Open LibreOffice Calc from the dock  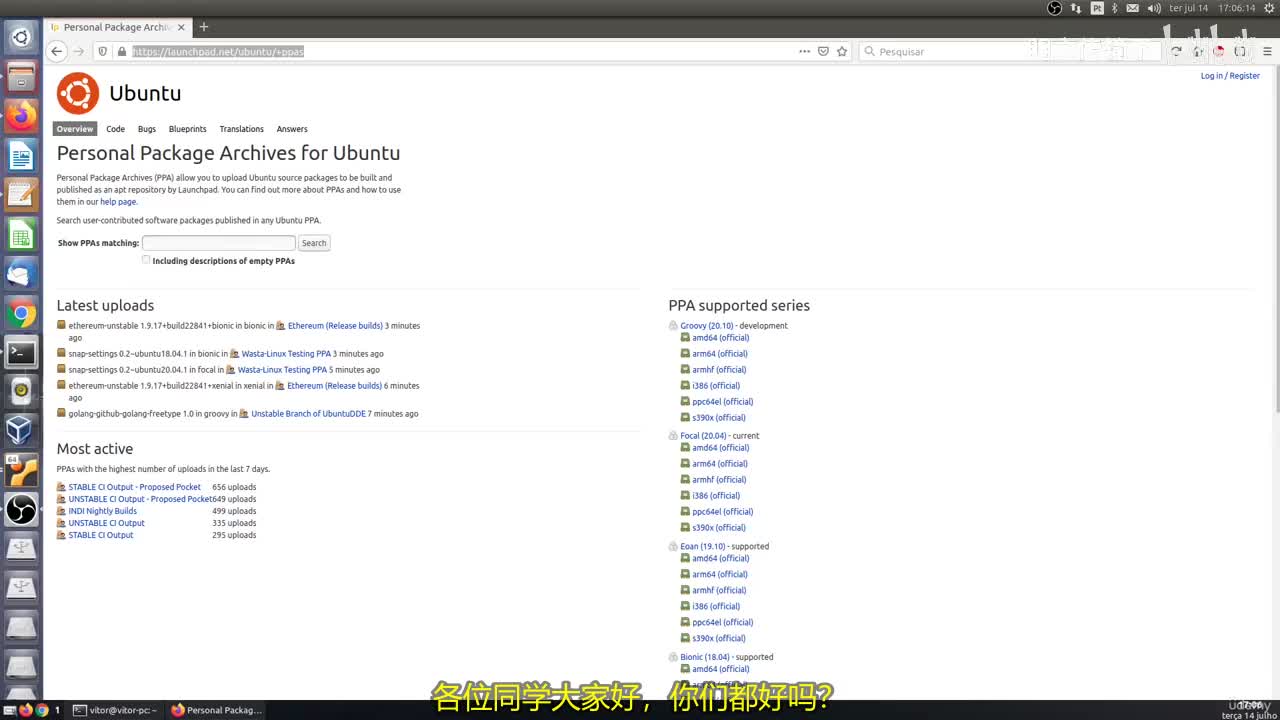point(21,234)
